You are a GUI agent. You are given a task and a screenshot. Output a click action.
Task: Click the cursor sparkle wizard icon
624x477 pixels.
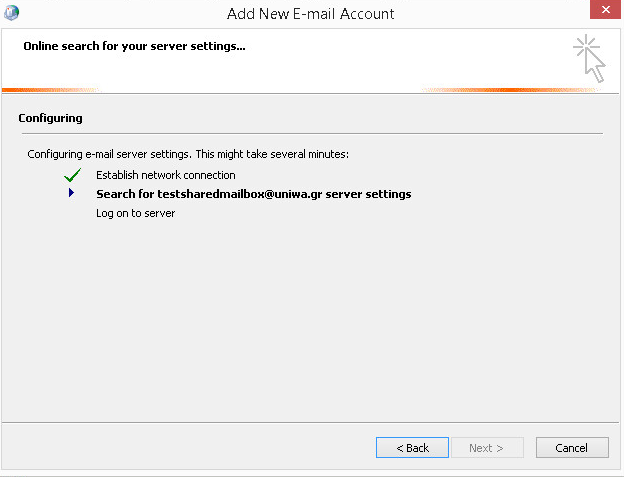coord(589,58)
